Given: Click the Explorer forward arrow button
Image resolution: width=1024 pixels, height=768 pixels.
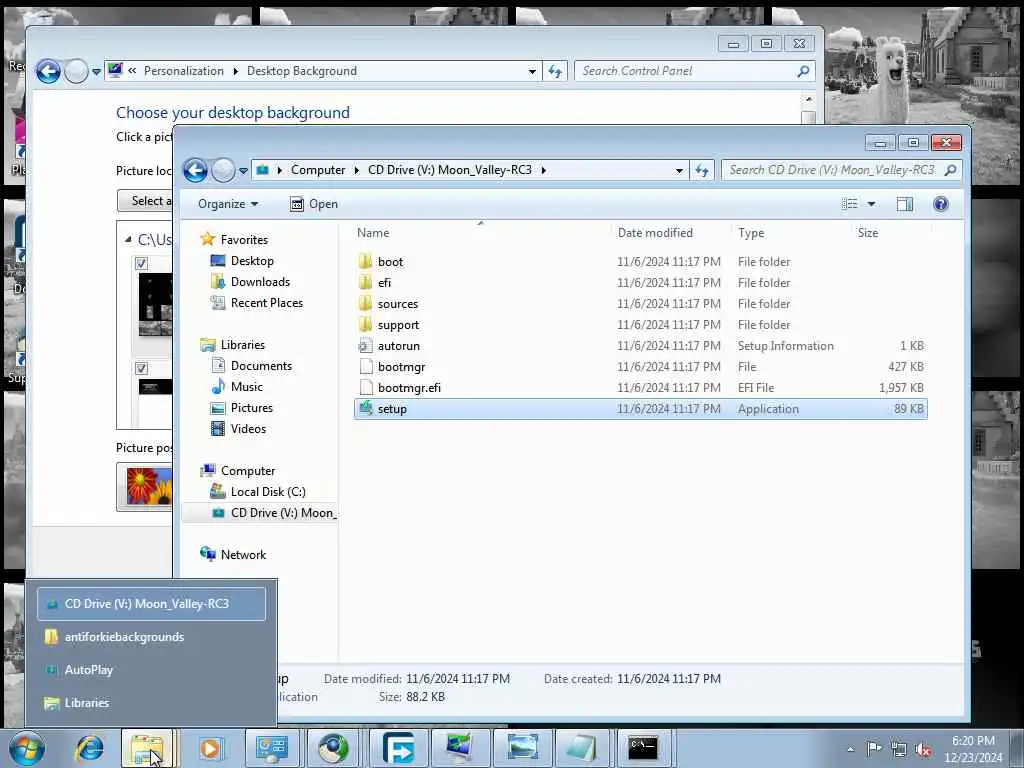Looking at the screenshot, I should [x=223, y=170].
